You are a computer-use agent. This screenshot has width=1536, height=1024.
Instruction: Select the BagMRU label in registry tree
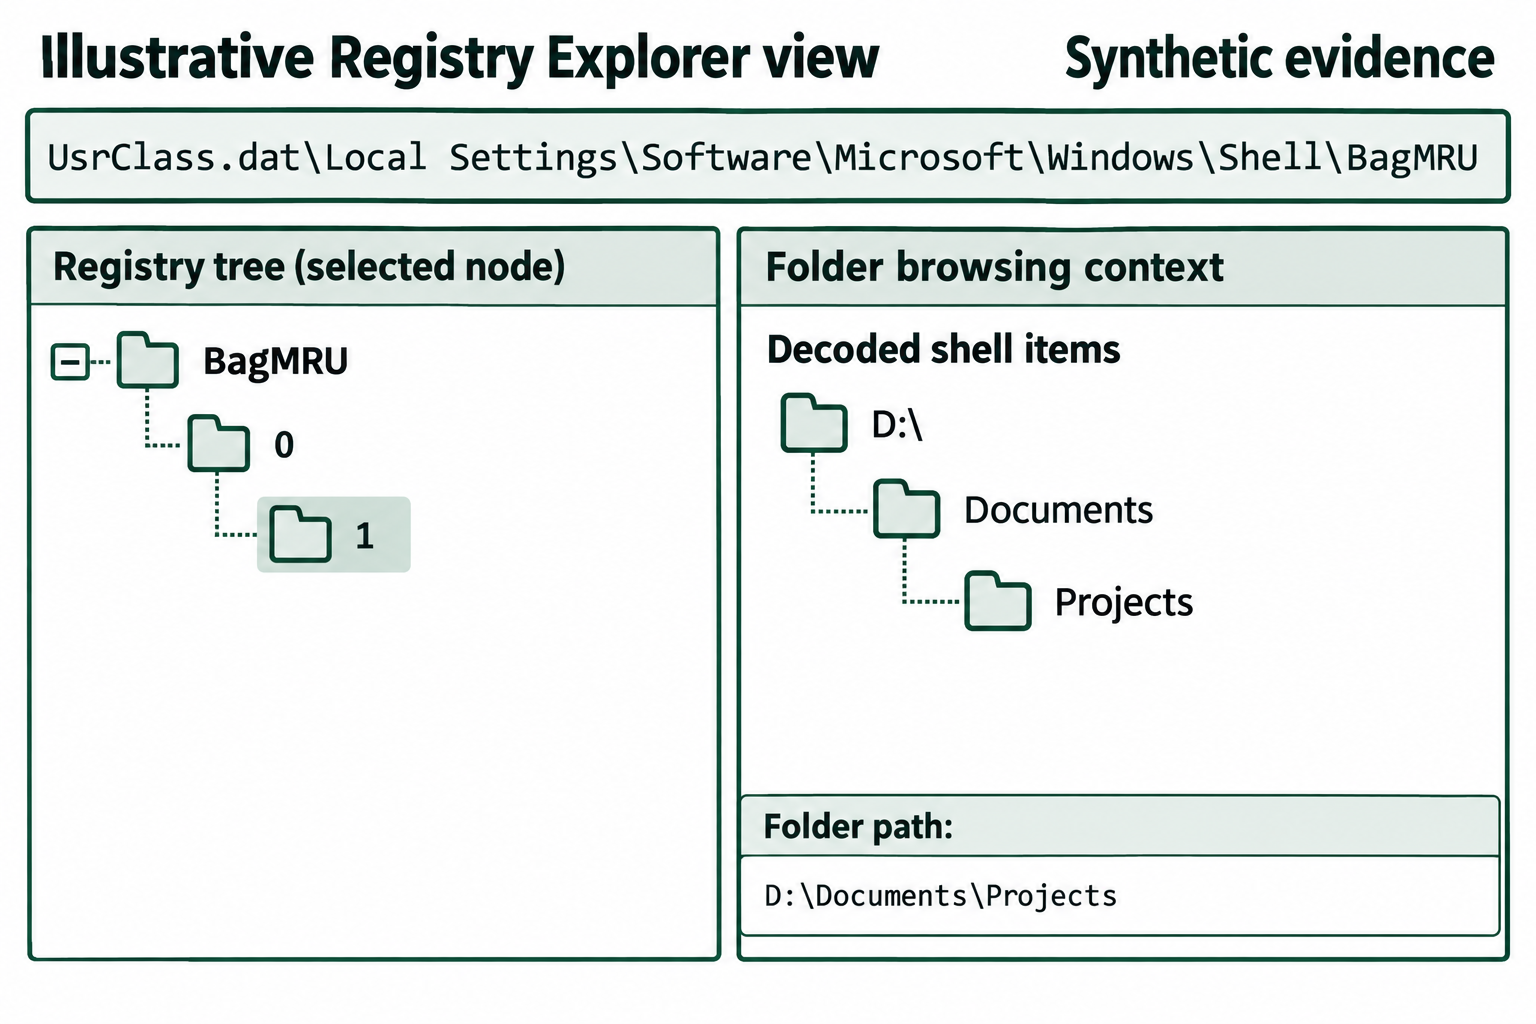point(275,361)
